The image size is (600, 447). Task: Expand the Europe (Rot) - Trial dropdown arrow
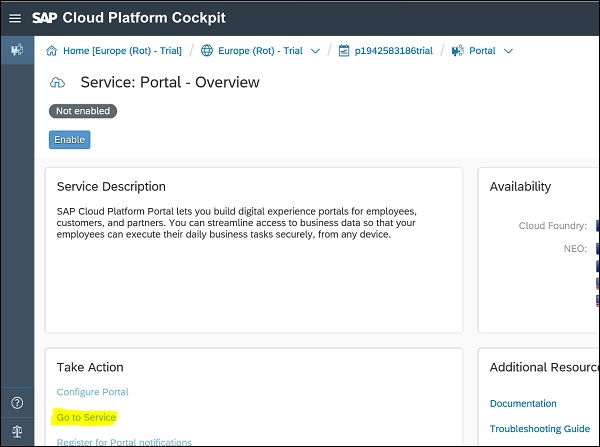316,51
